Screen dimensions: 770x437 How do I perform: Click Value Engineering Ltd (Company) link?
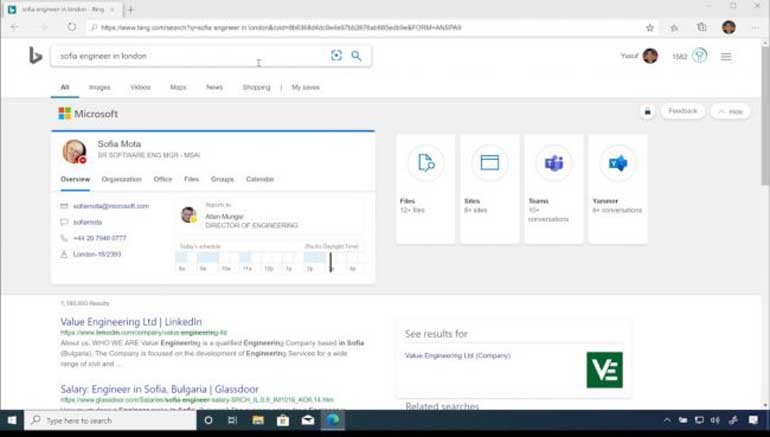(x=458, y=355)
